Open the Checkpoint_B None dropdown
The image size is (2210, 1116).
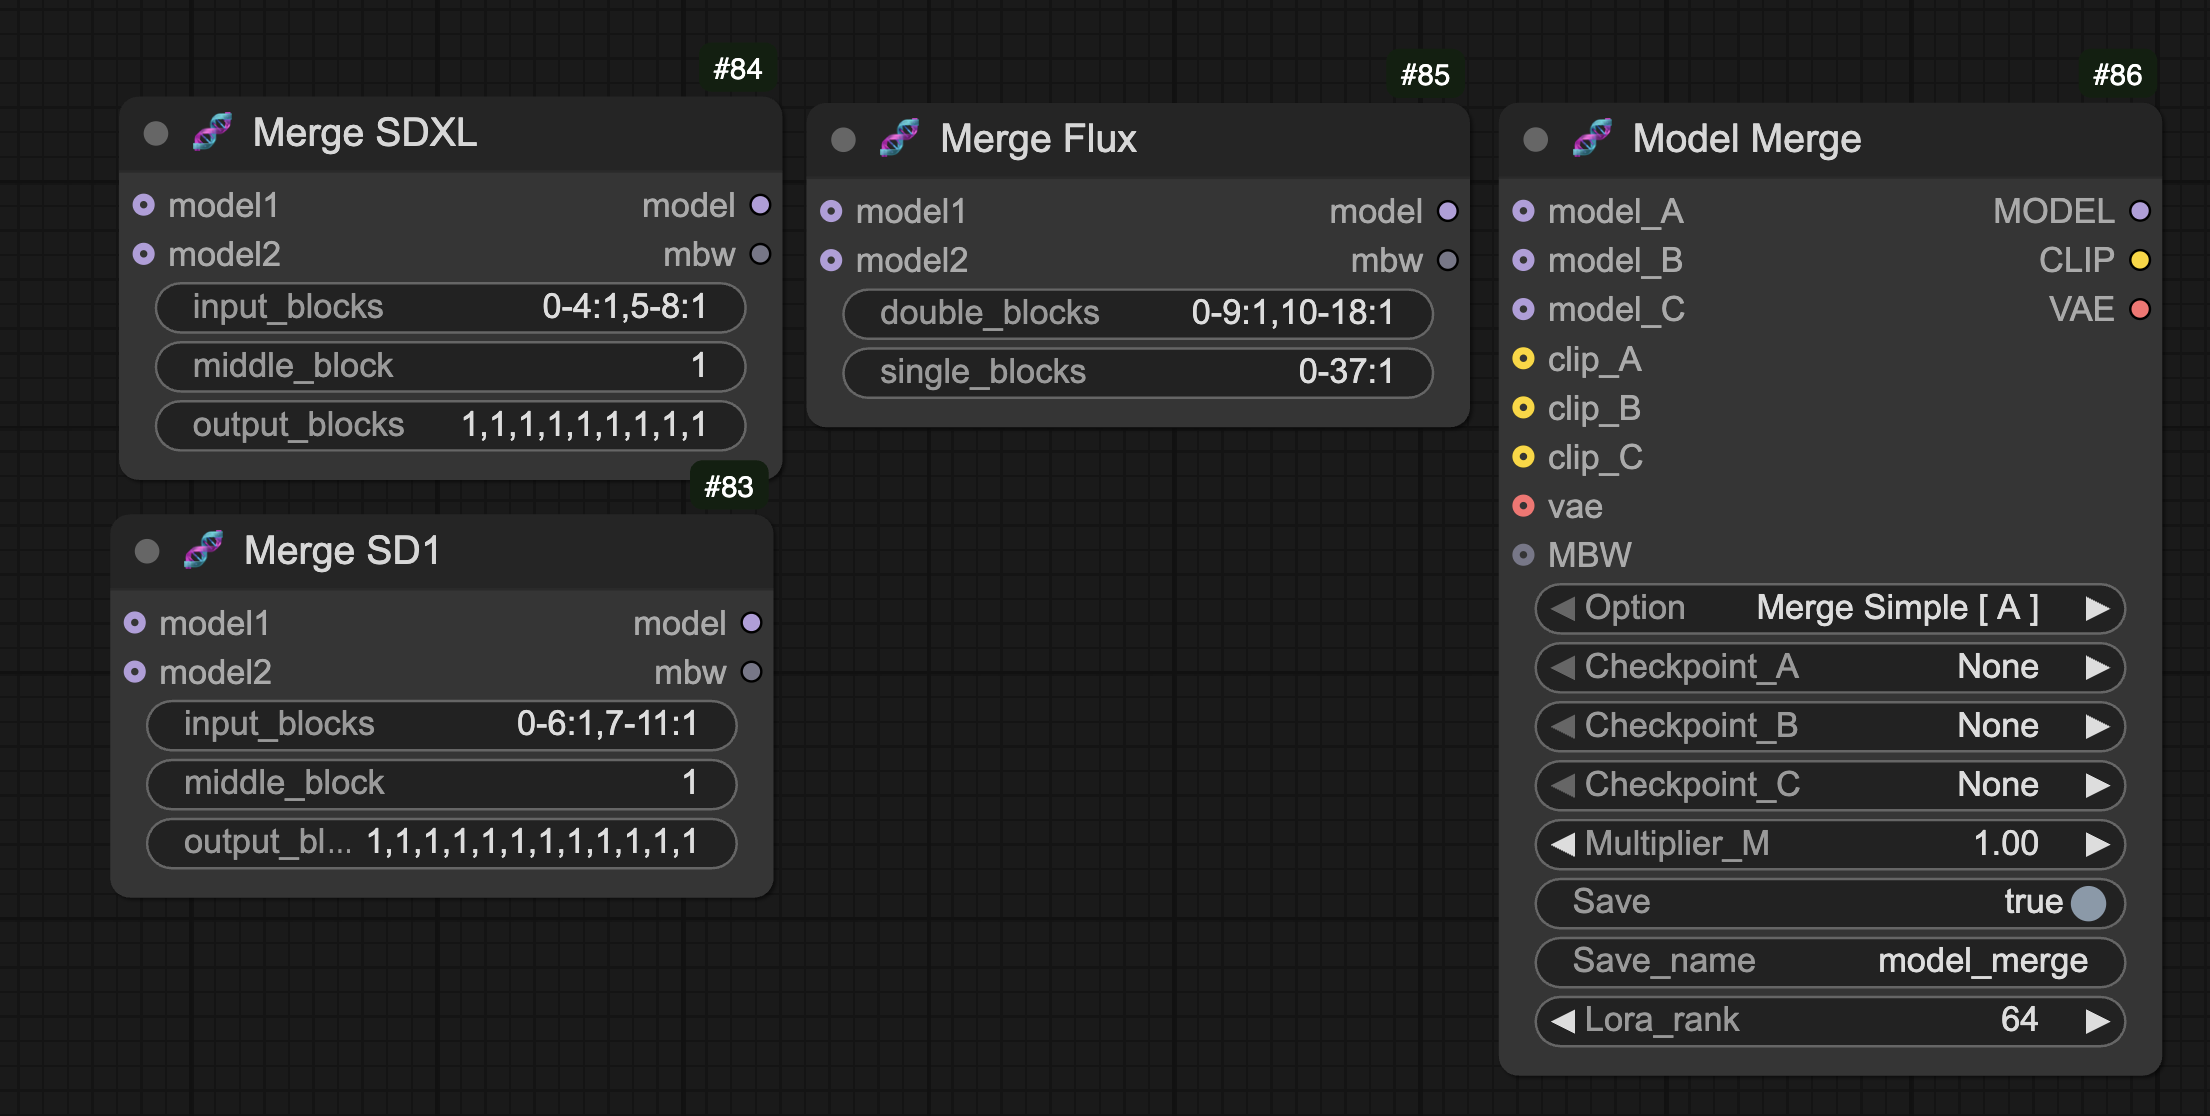(1830, 726)
